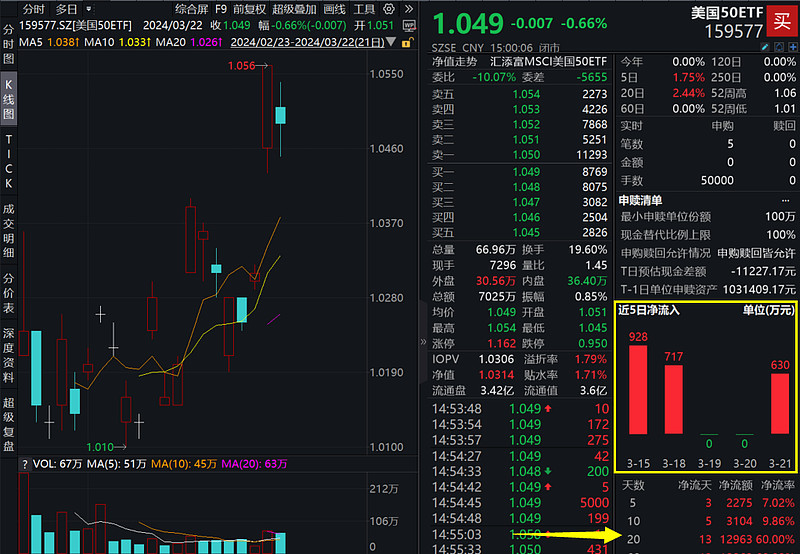Open dropdown arrow next to 多日 tab
The image size is (800, 554).
click(x=89, y=9)
